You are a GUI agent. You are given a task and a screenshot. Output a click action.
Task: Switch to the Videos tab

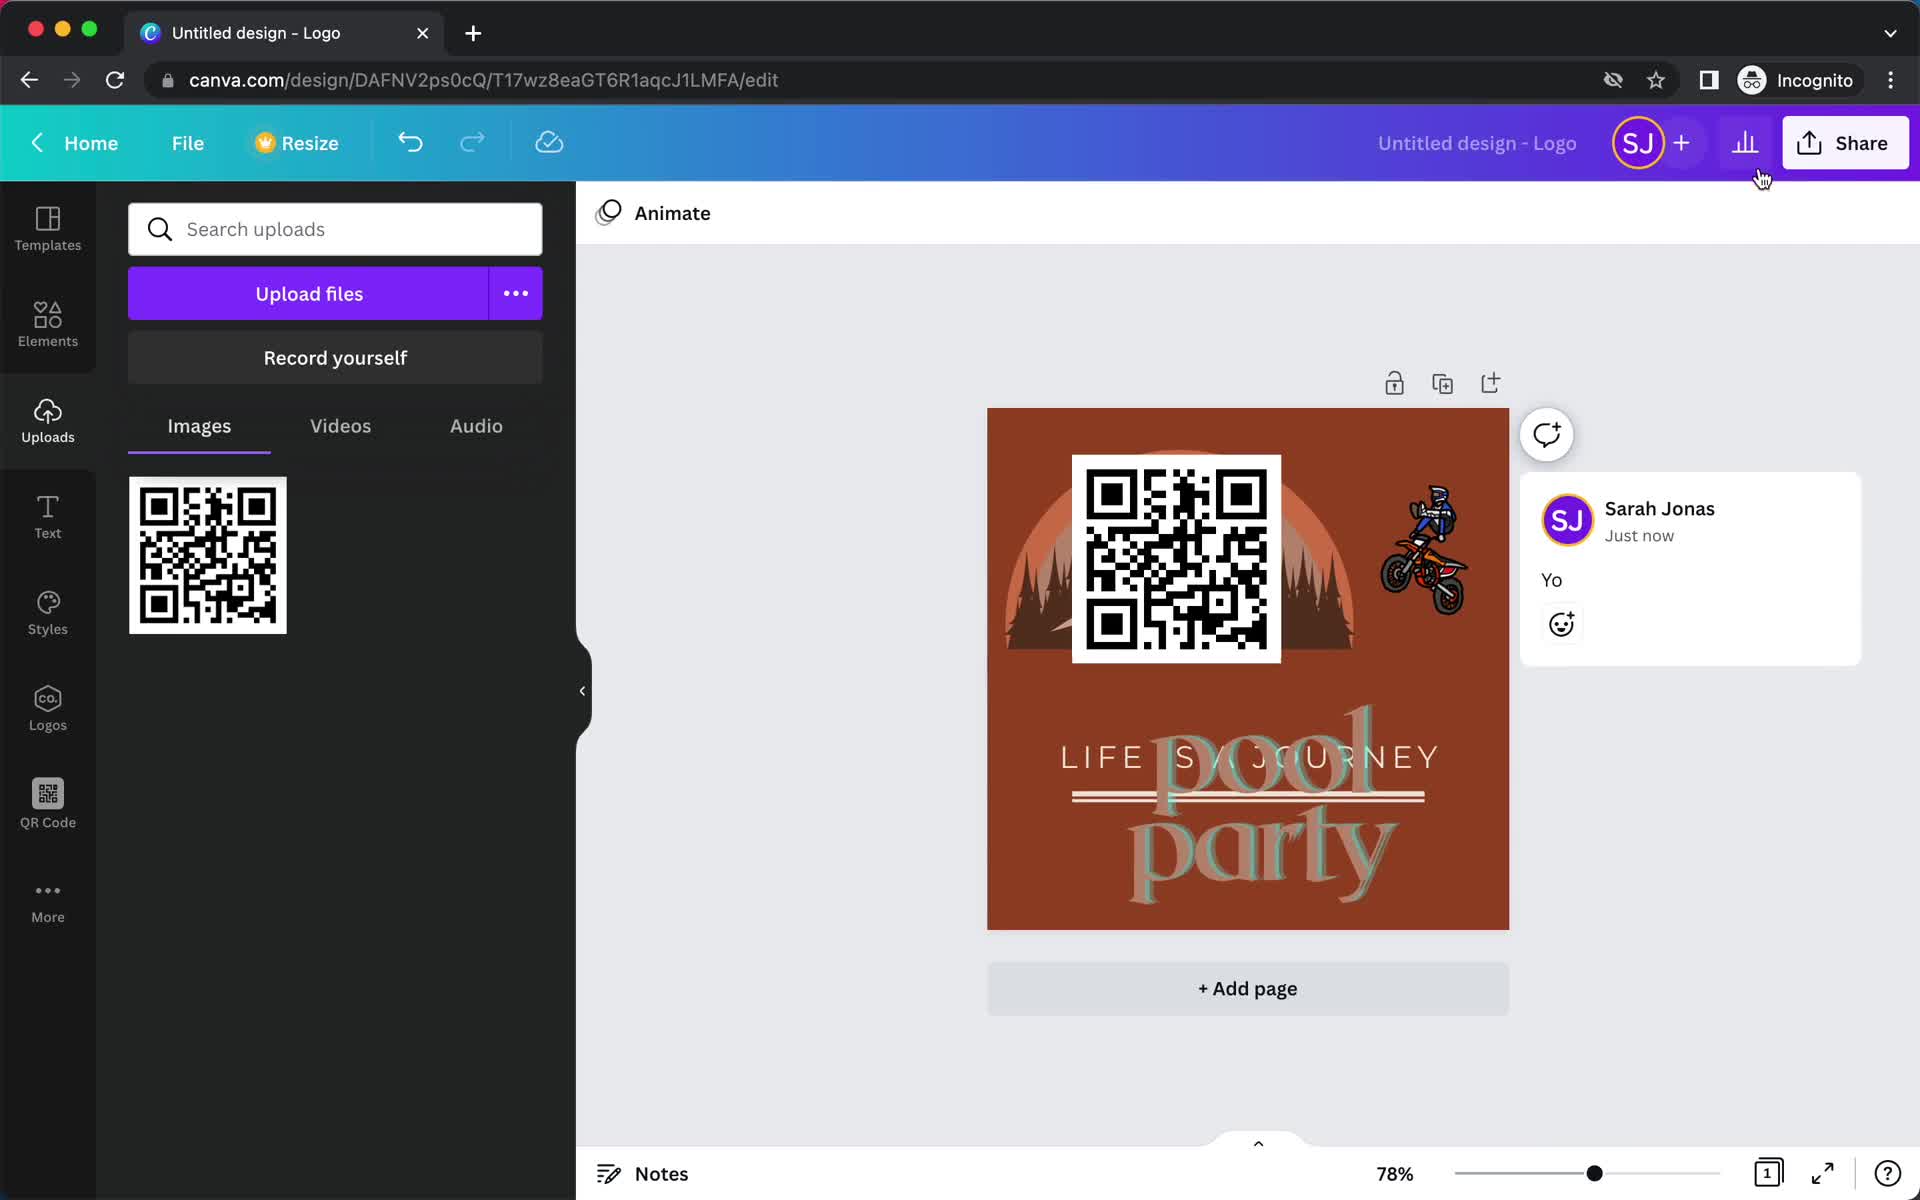pos(340,426)
